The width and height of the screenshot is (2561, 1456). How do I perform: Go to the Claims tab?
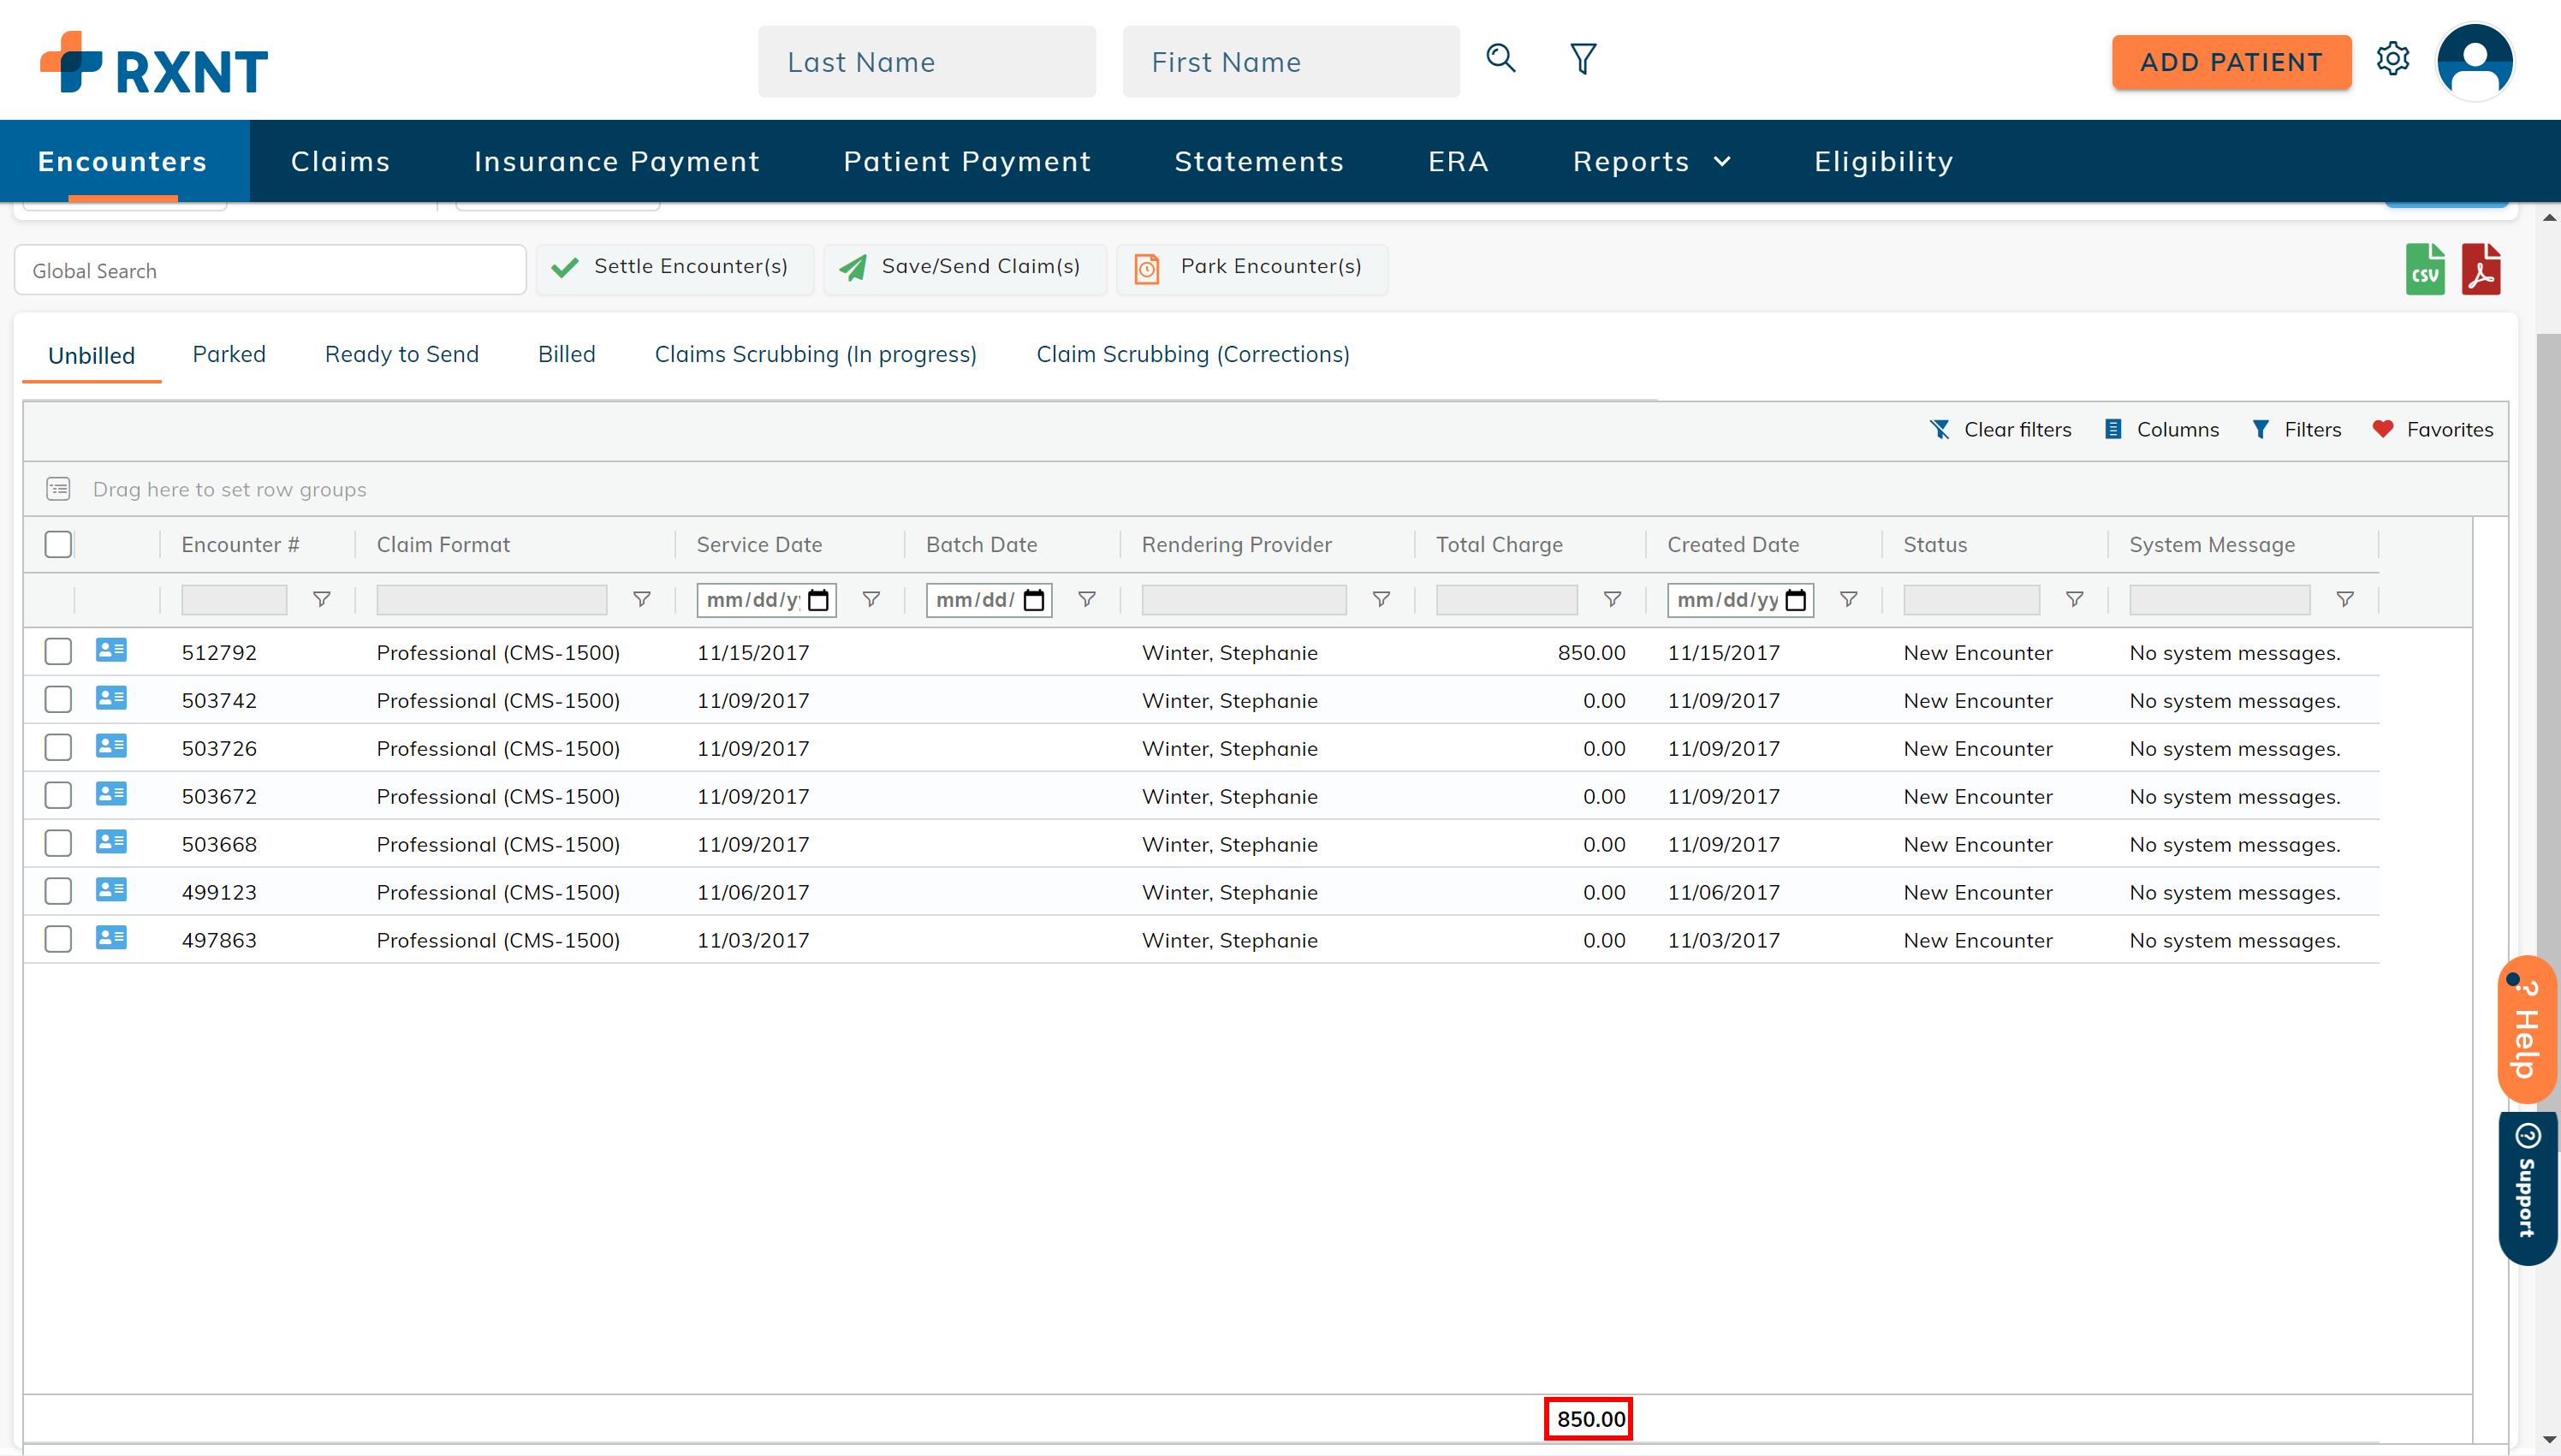click(x=340, y=161)
